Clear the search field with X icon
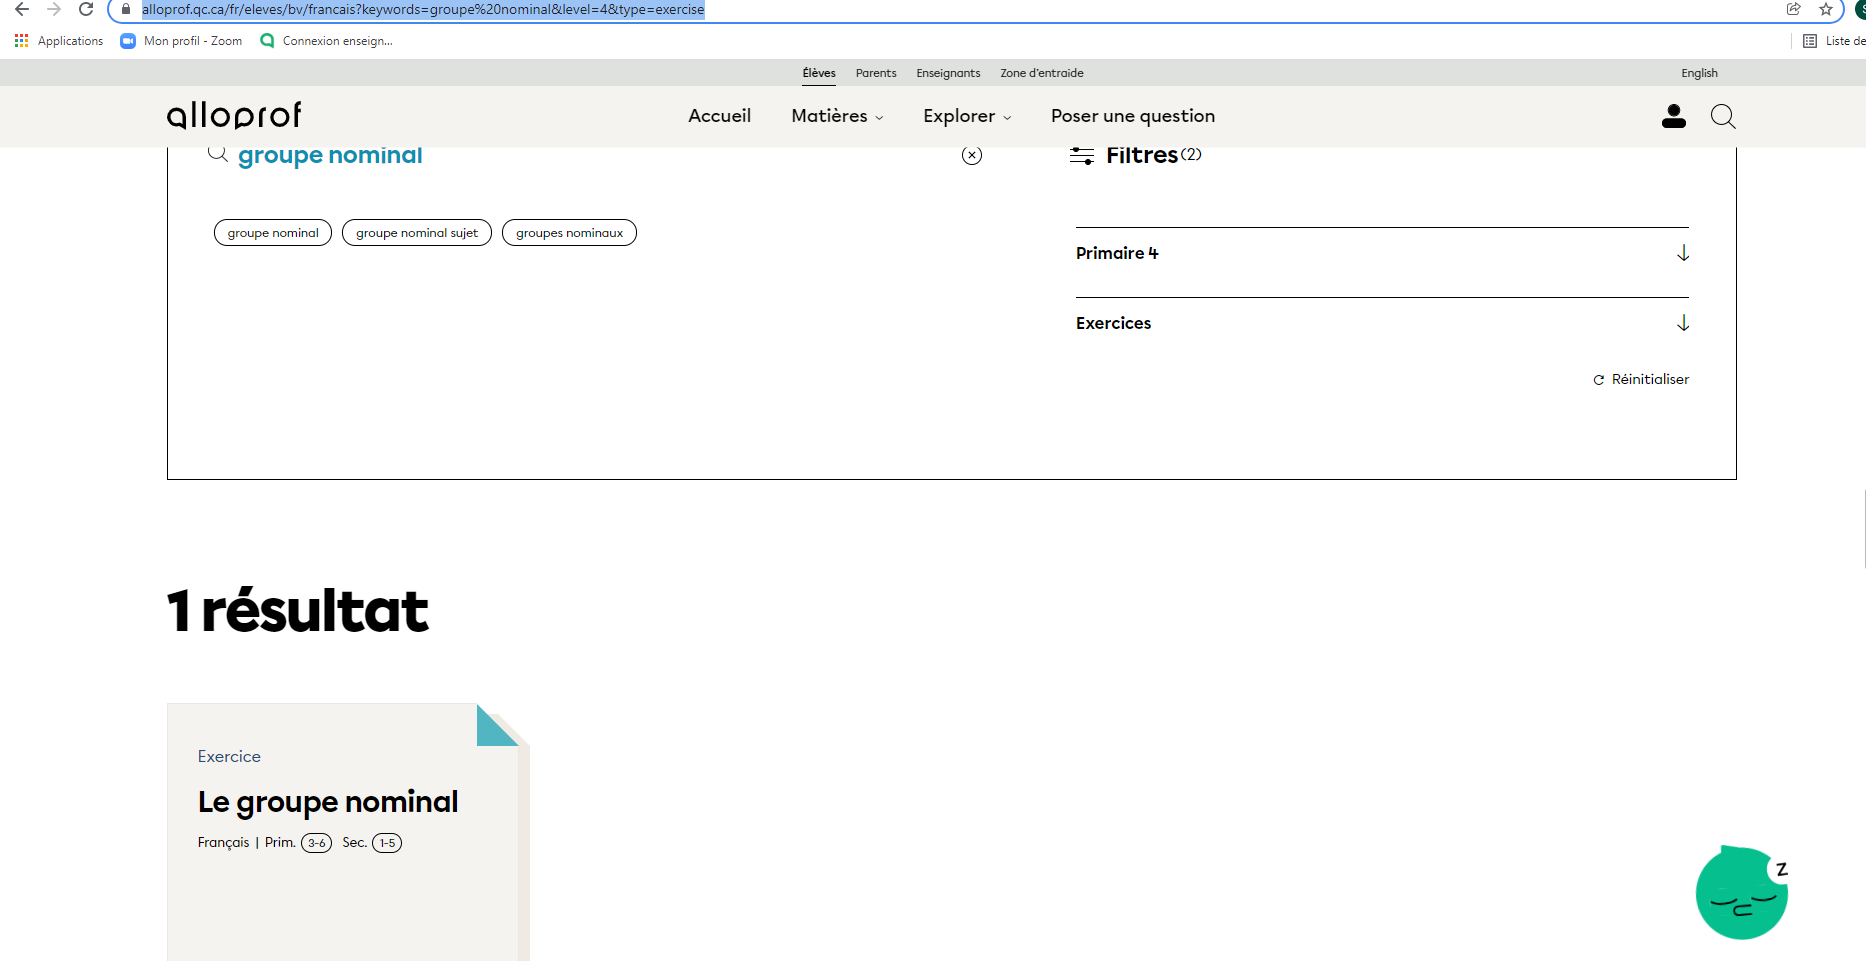This screenshot has width=1866, height=961. [971, 155]
